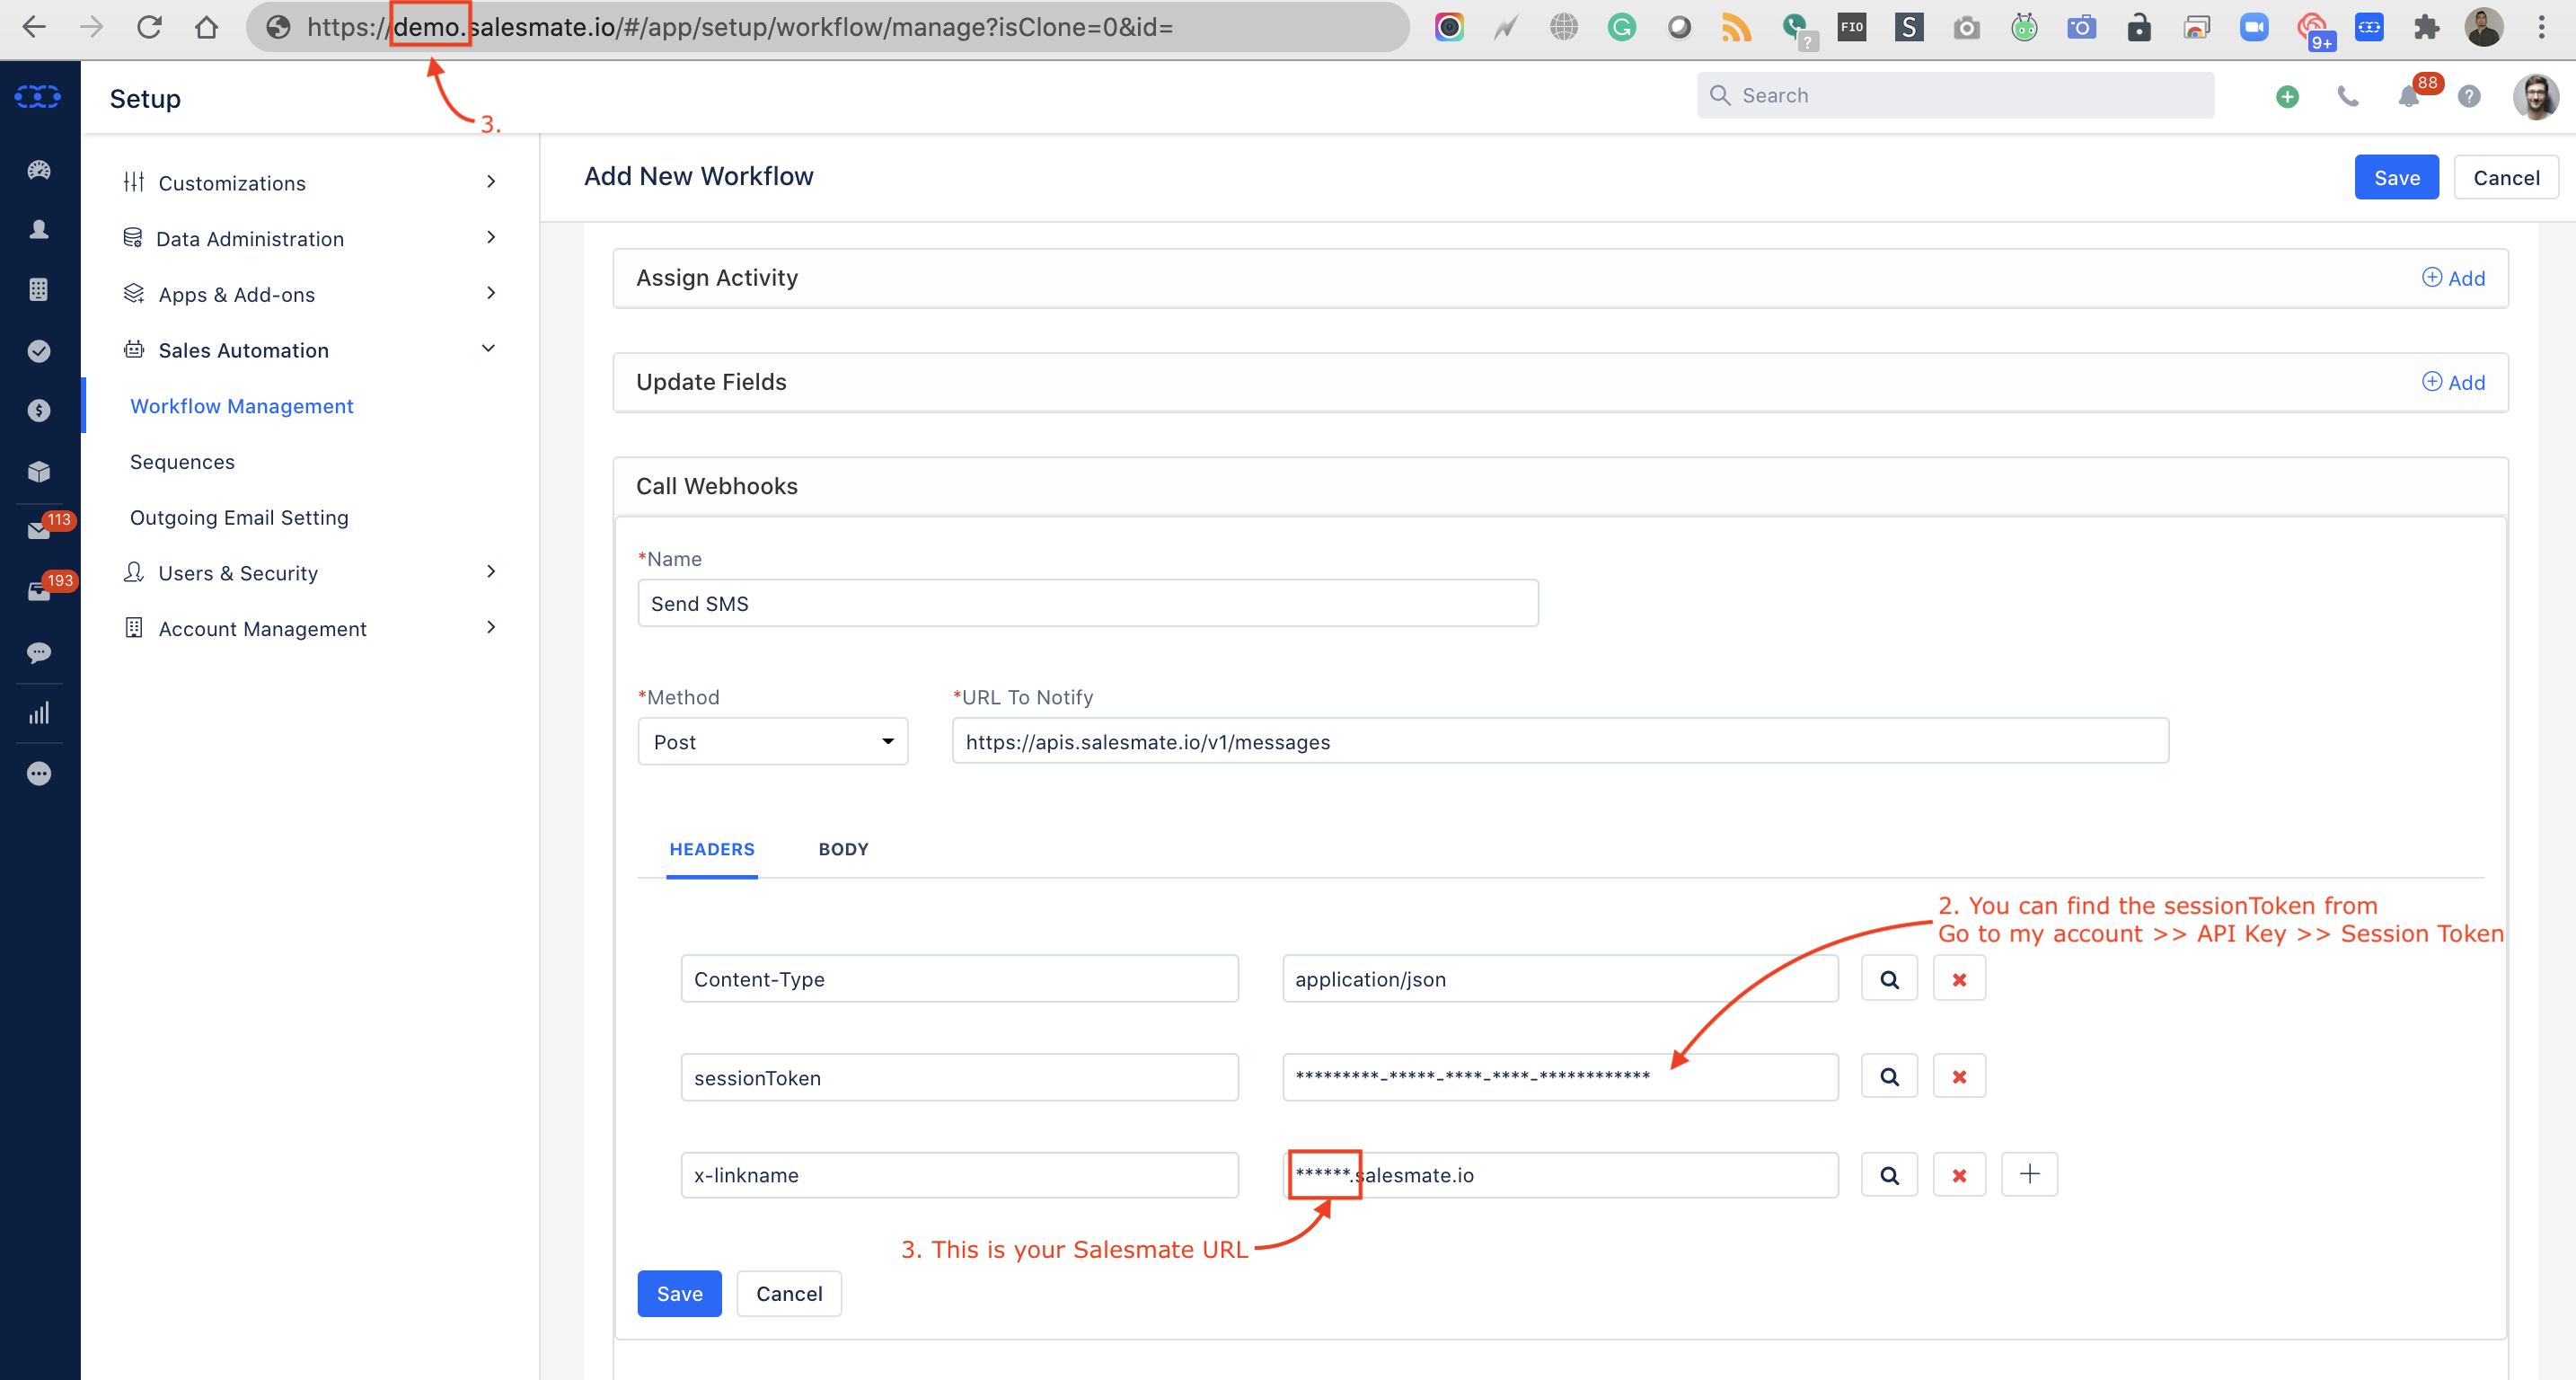Save the webhook with bottom Save button
Screen dimensions: 2576x1380
[x=679, y=1293]
